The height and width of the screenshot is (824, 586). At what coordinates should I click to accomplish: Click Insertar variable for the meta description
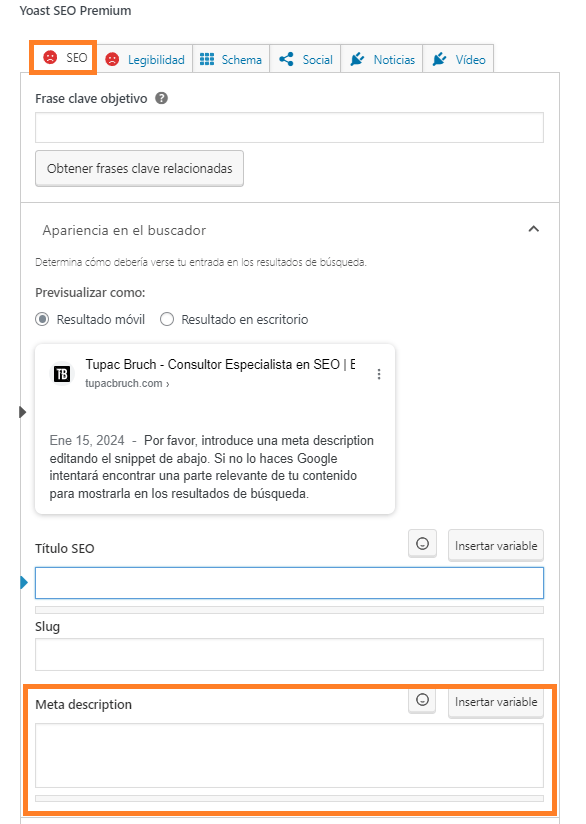pyautogui.click(x=495, y=700)
